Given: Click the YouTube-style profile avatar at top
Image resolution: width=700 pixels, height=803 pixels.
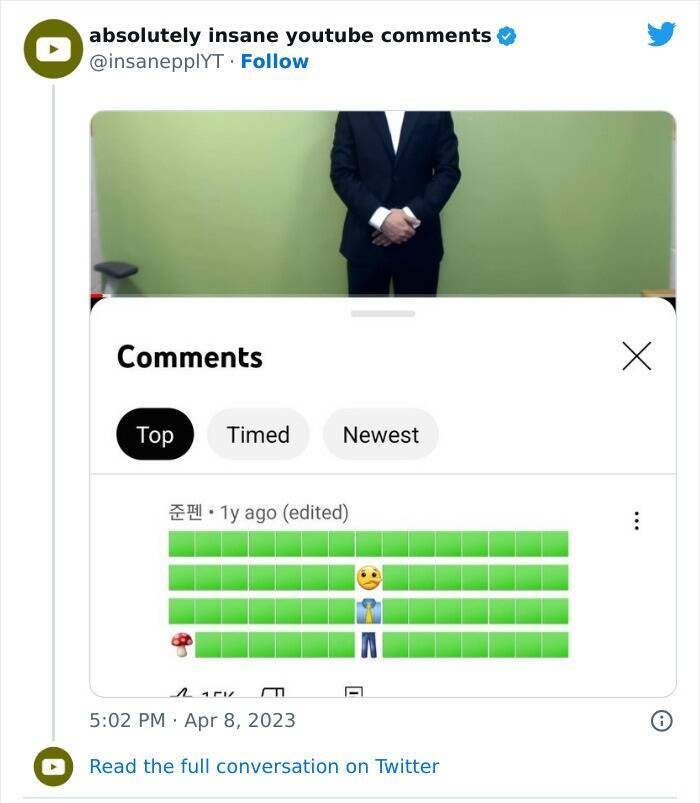Looking at the screenshot, I should coord(53,49).
